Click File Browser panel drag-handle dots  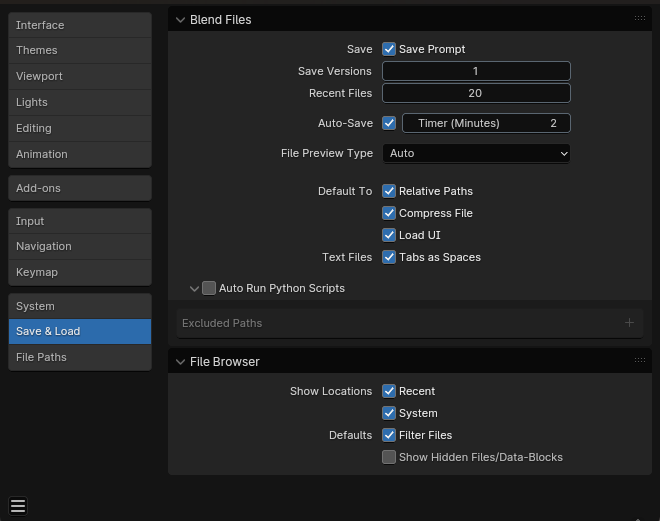click(x=639, y=361)
